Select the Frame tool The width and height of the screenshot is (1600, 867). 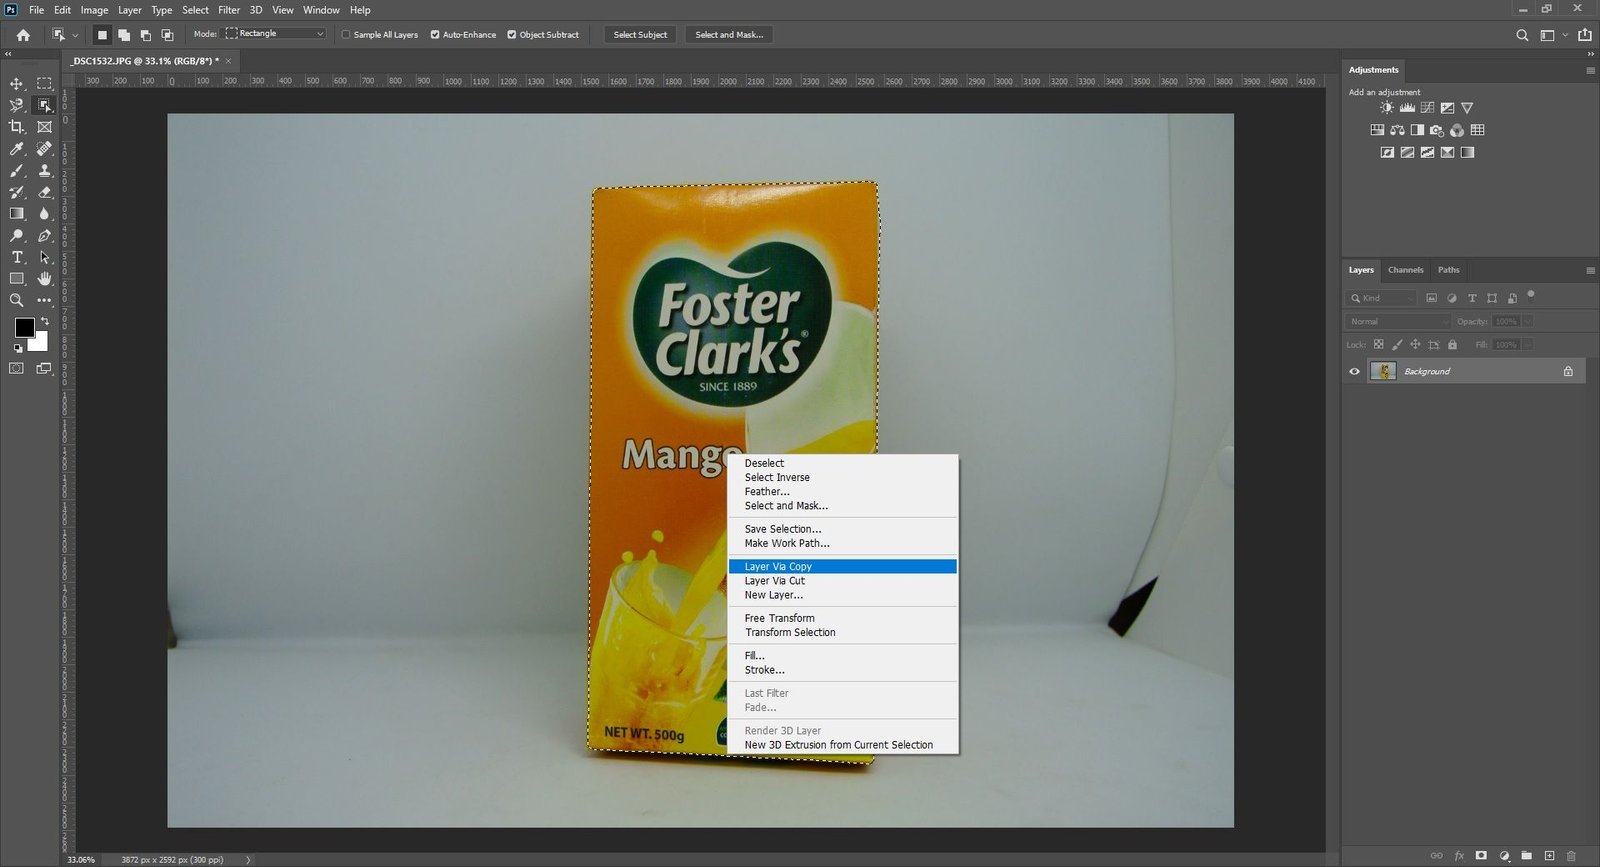pos(44,127)
